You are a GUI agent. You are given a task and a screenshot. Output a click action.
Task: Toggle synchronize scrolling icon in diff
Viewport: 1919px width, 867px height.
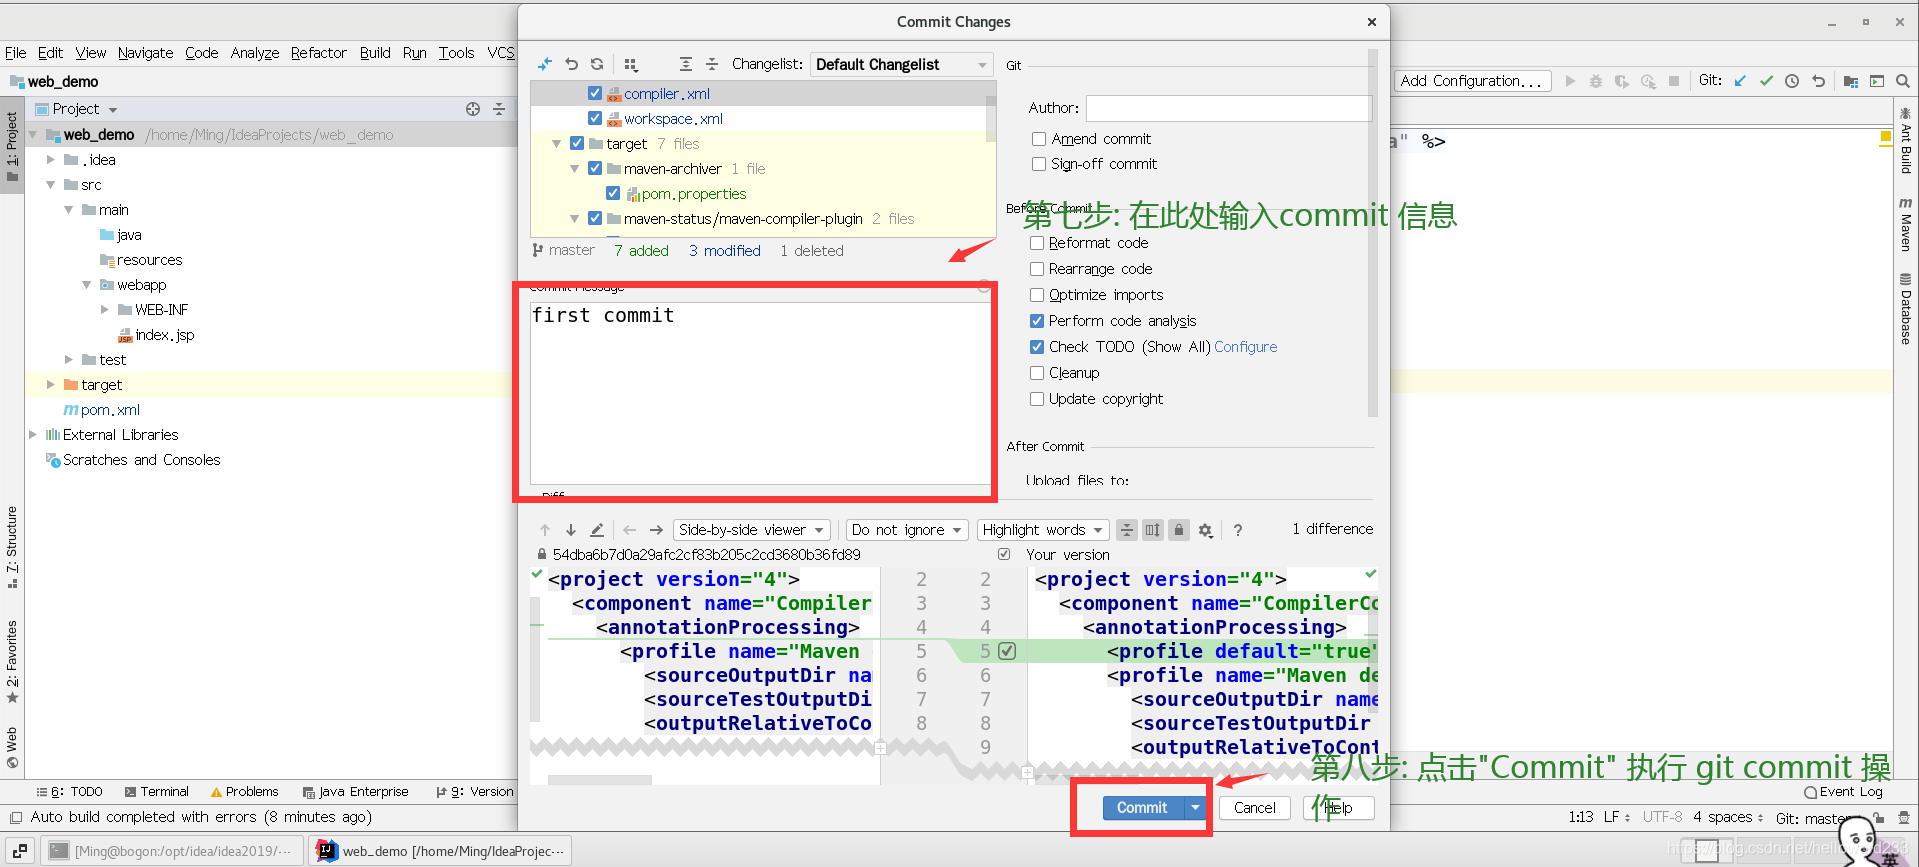pos(1153,530)
